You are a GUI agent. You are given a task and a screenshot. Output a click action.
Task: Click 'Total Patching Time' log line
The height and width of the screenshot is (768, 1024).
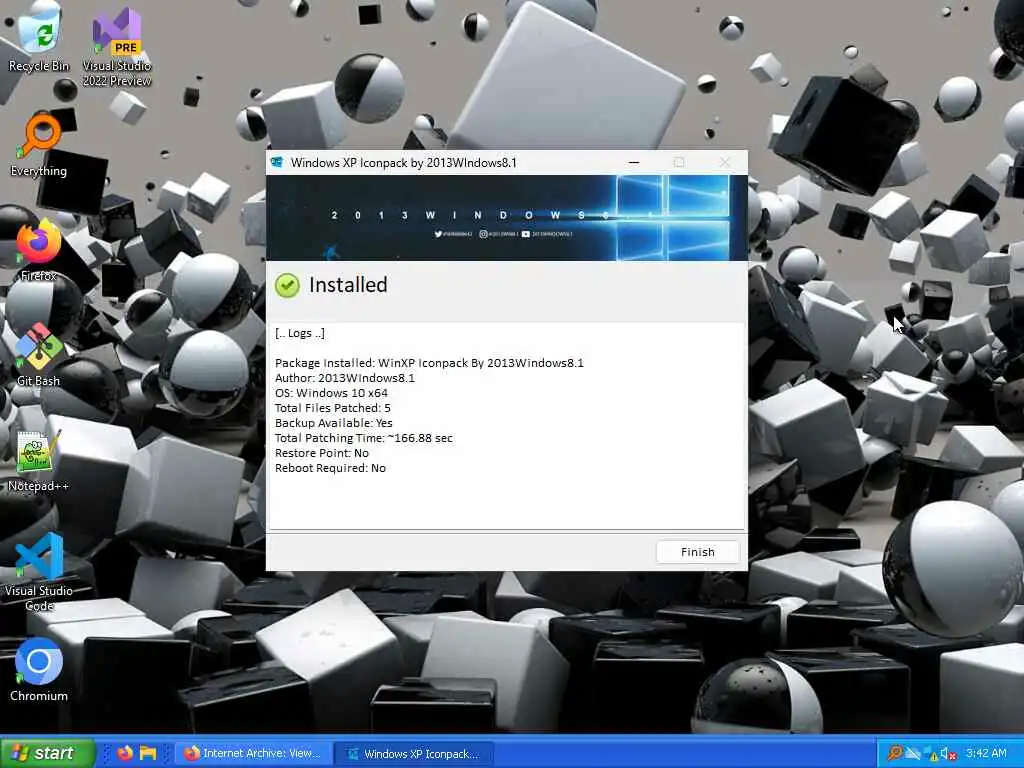[x=364, y=438]
